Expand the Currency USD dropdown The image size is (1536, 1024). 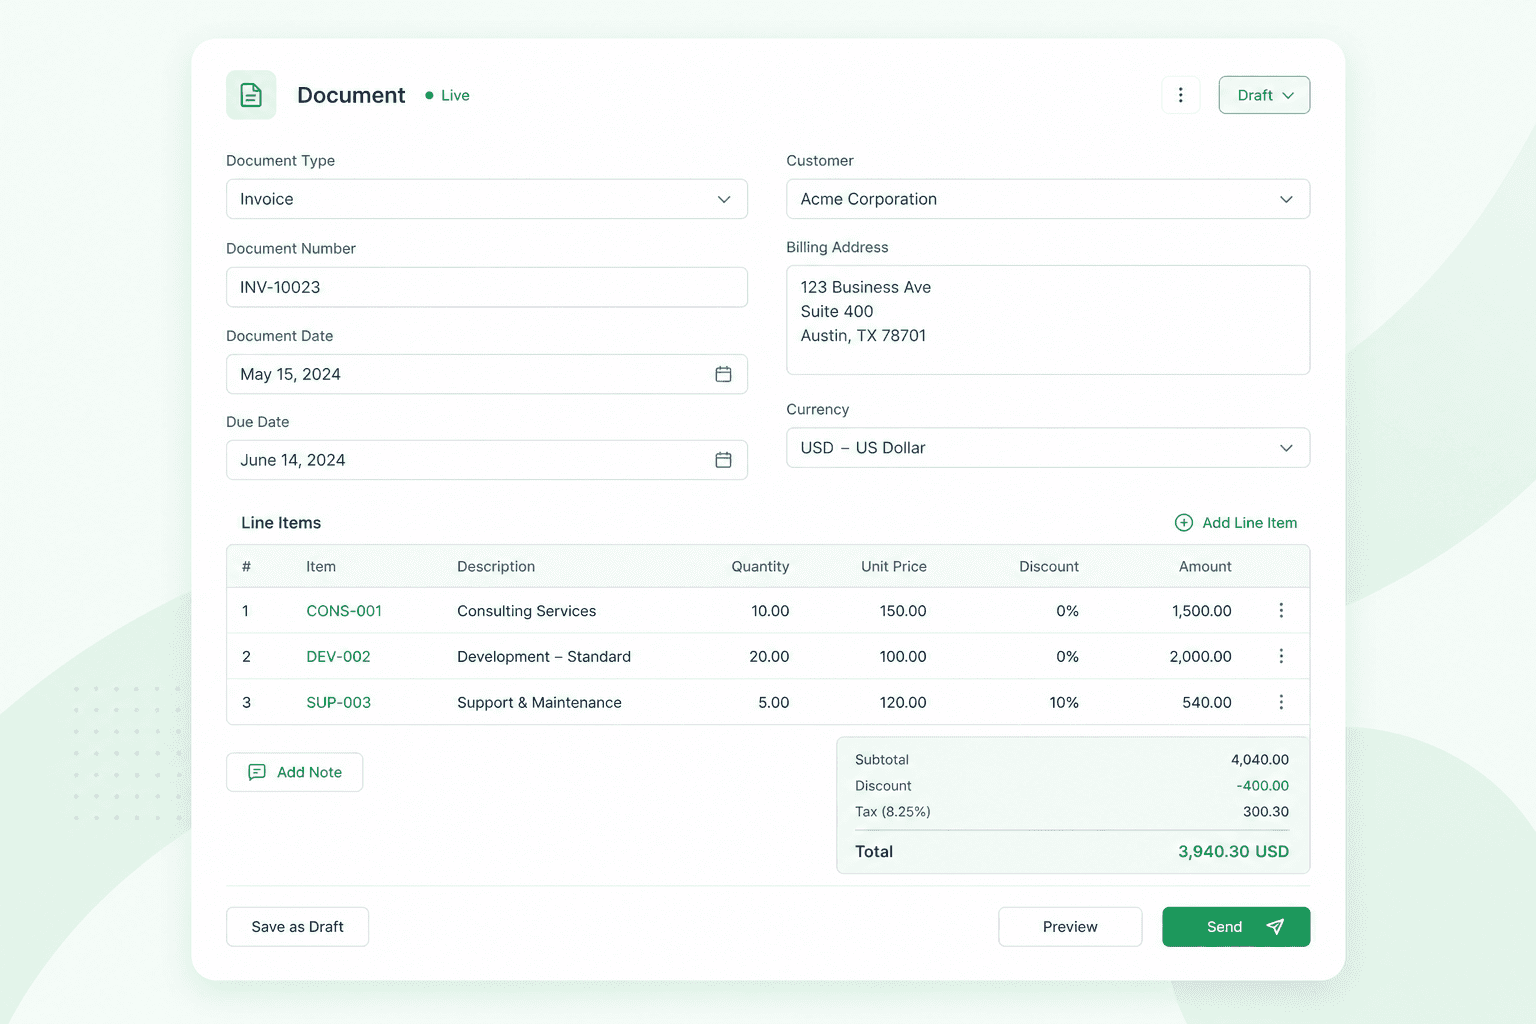1048,448
